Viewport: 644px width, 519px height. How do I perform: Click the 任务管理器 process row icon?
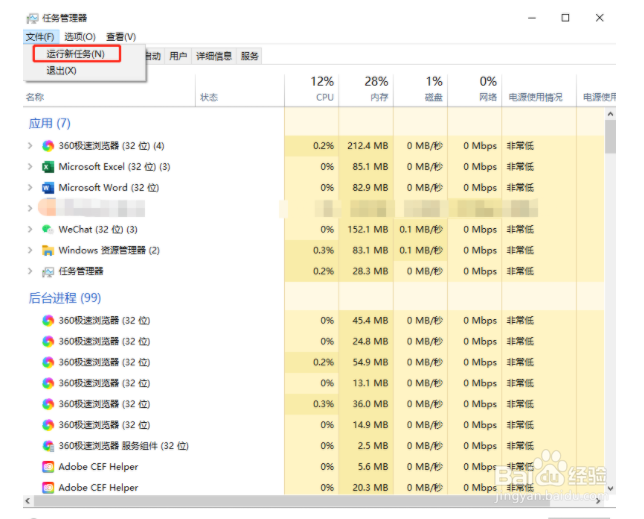tap(48, 271)
